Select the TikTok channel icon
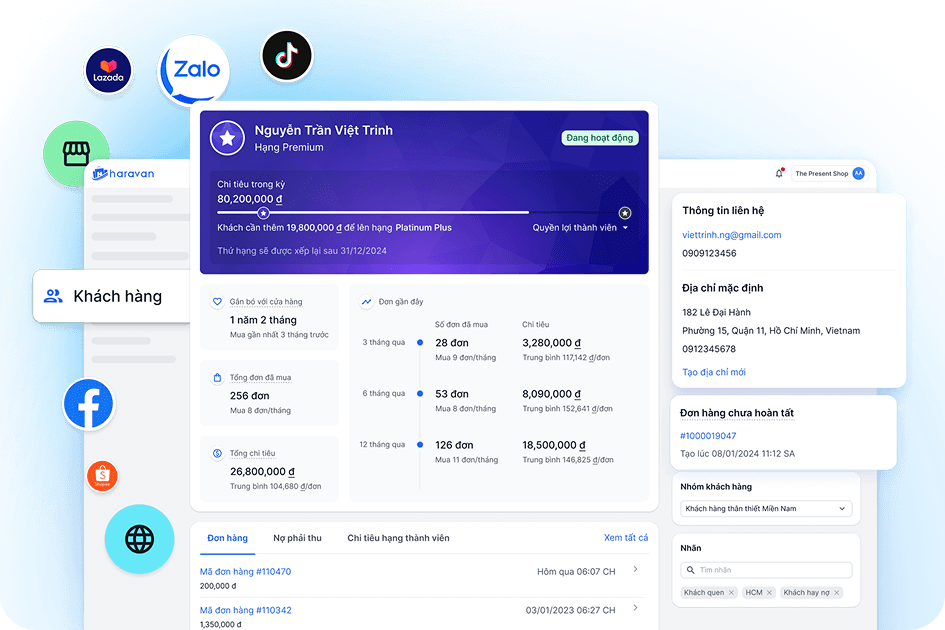 pyautogui.click(x=287, y=56)
